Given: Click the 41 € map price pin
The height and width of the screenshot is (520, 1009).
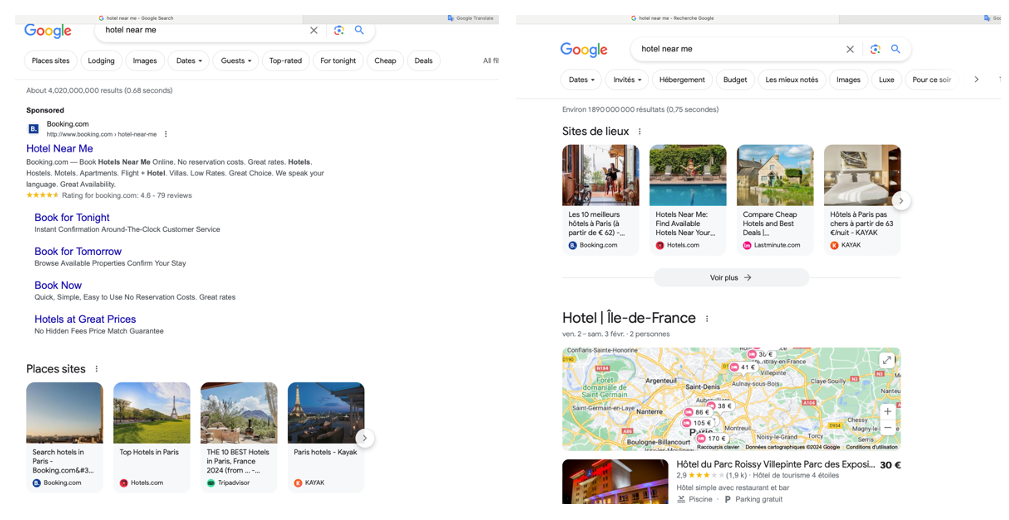Looking at the screenshot, I should [x=743, y=367].
